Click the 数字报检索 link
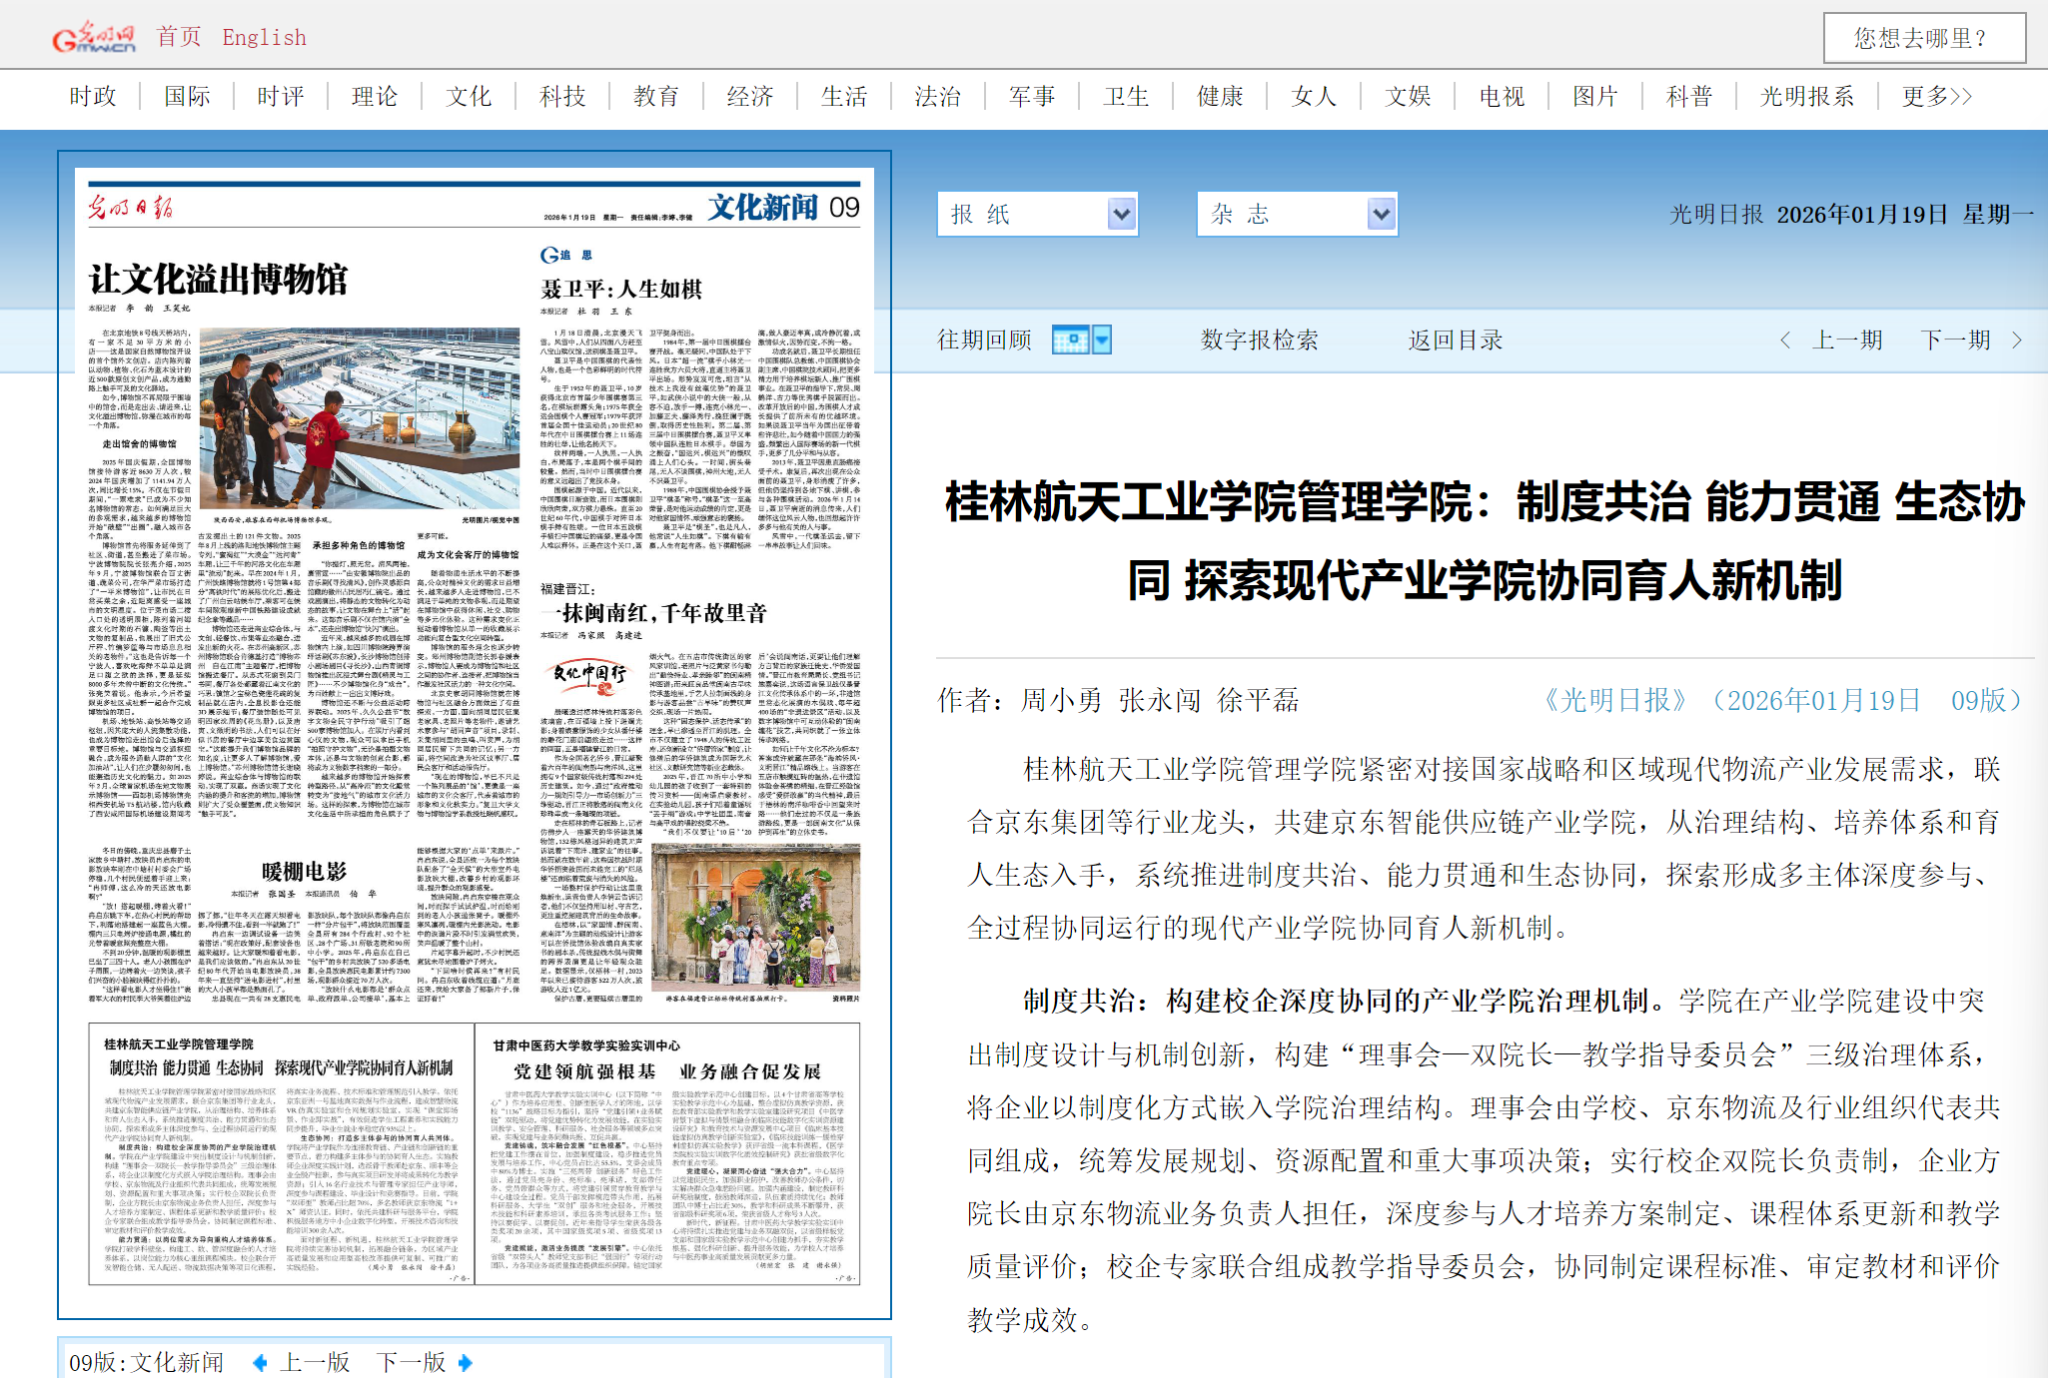Image resolution: width=2048 pixels, height=1378 pixels. coord(1259,340)
